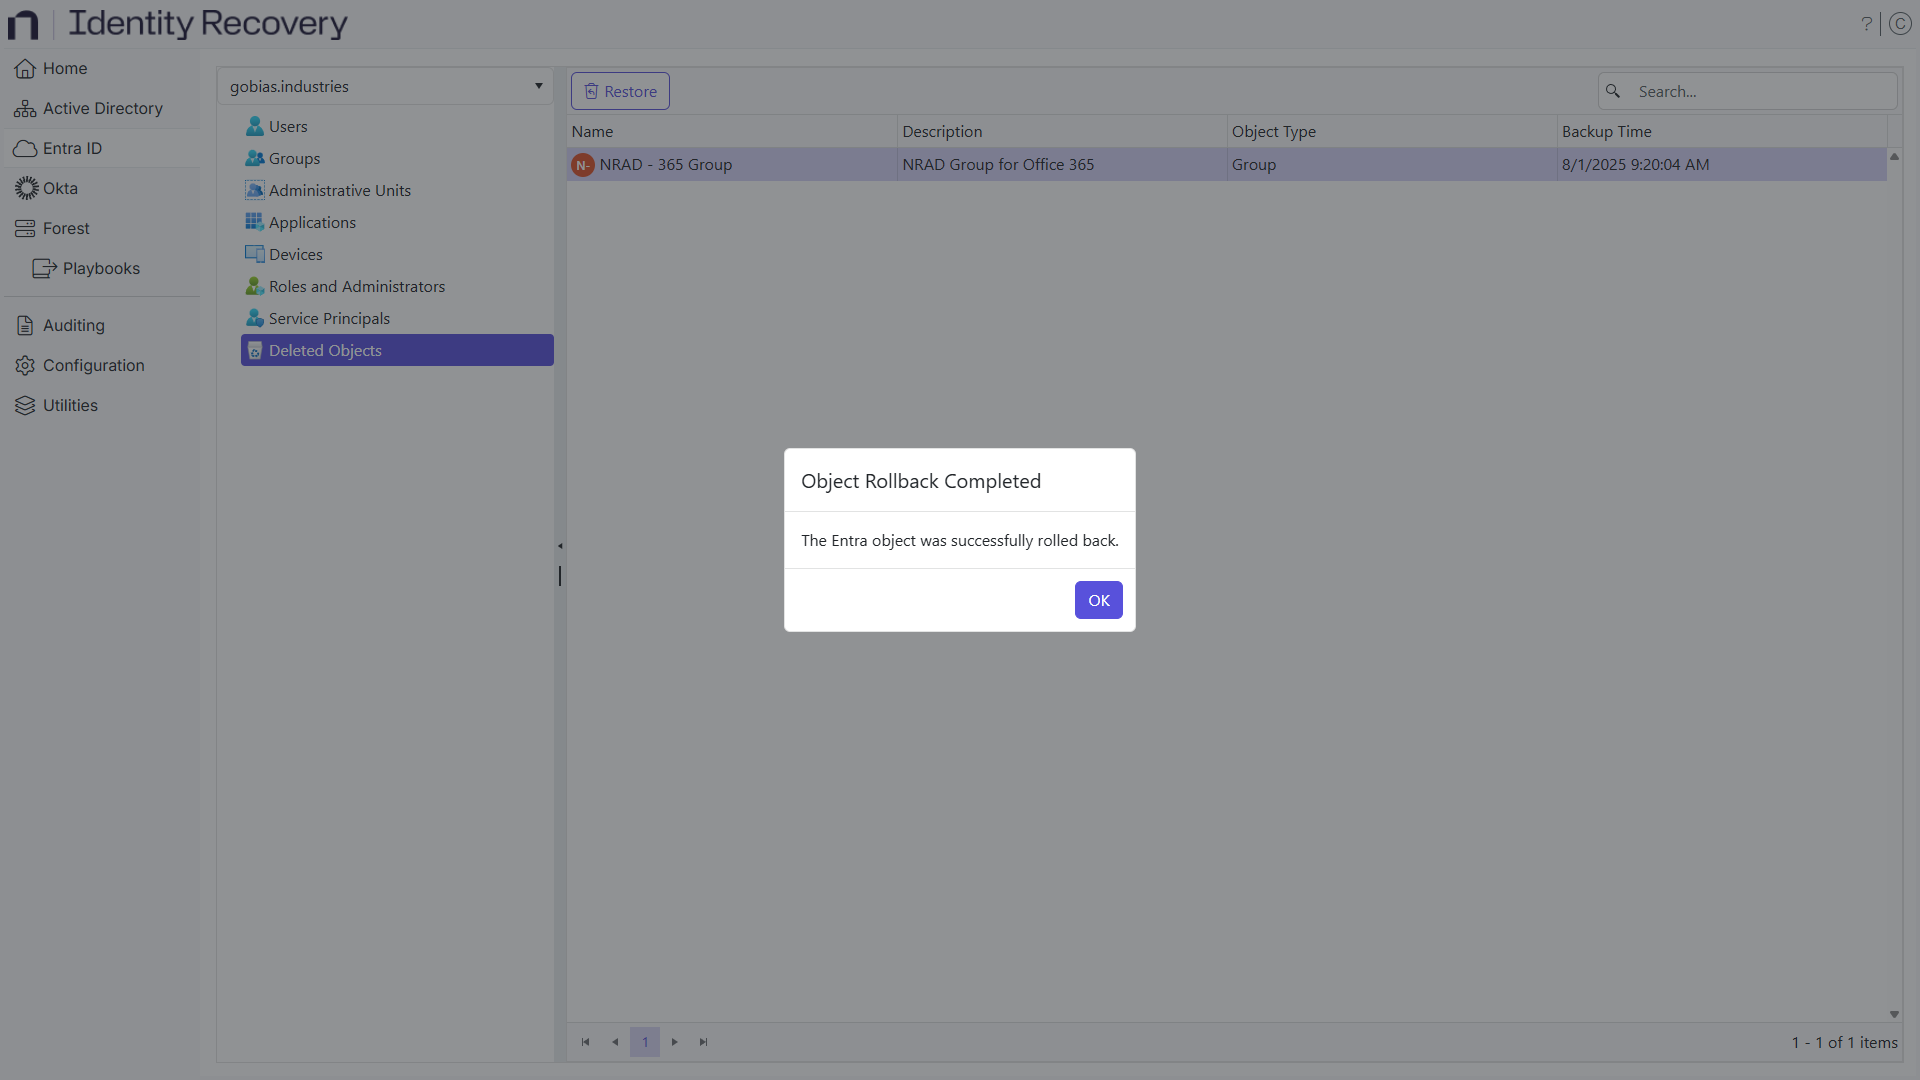Select page 1 in the pager
The height and width of the screenshot is (1080, 1920).
tap(645, 1042)
